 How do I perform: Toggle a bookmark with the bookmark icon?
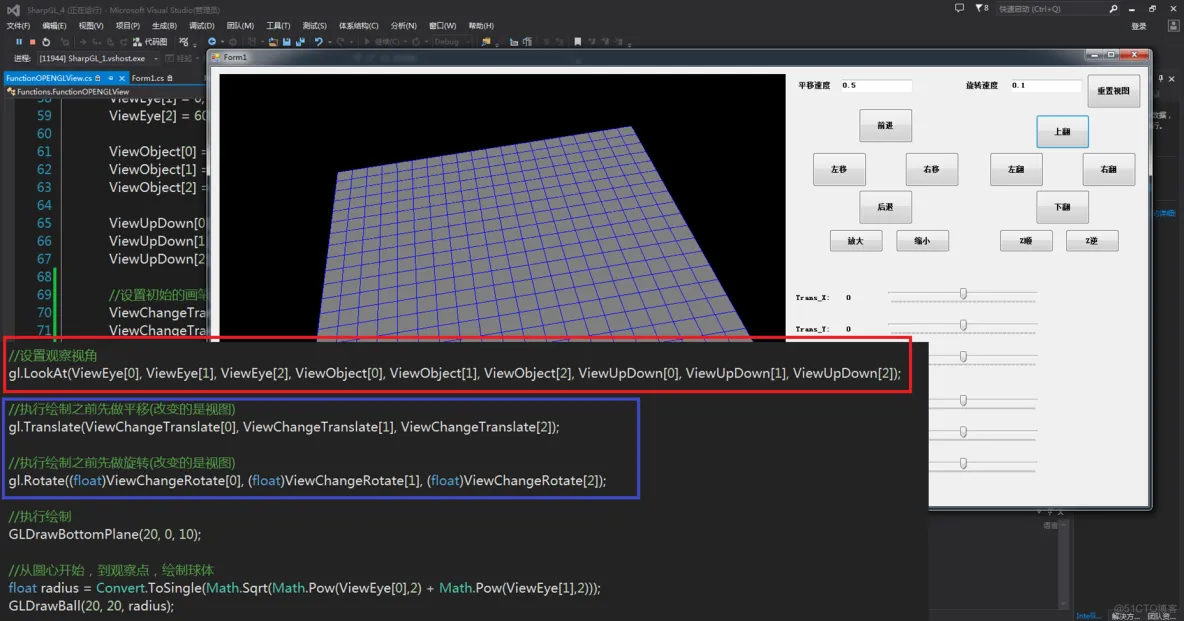tap(578, 42)
